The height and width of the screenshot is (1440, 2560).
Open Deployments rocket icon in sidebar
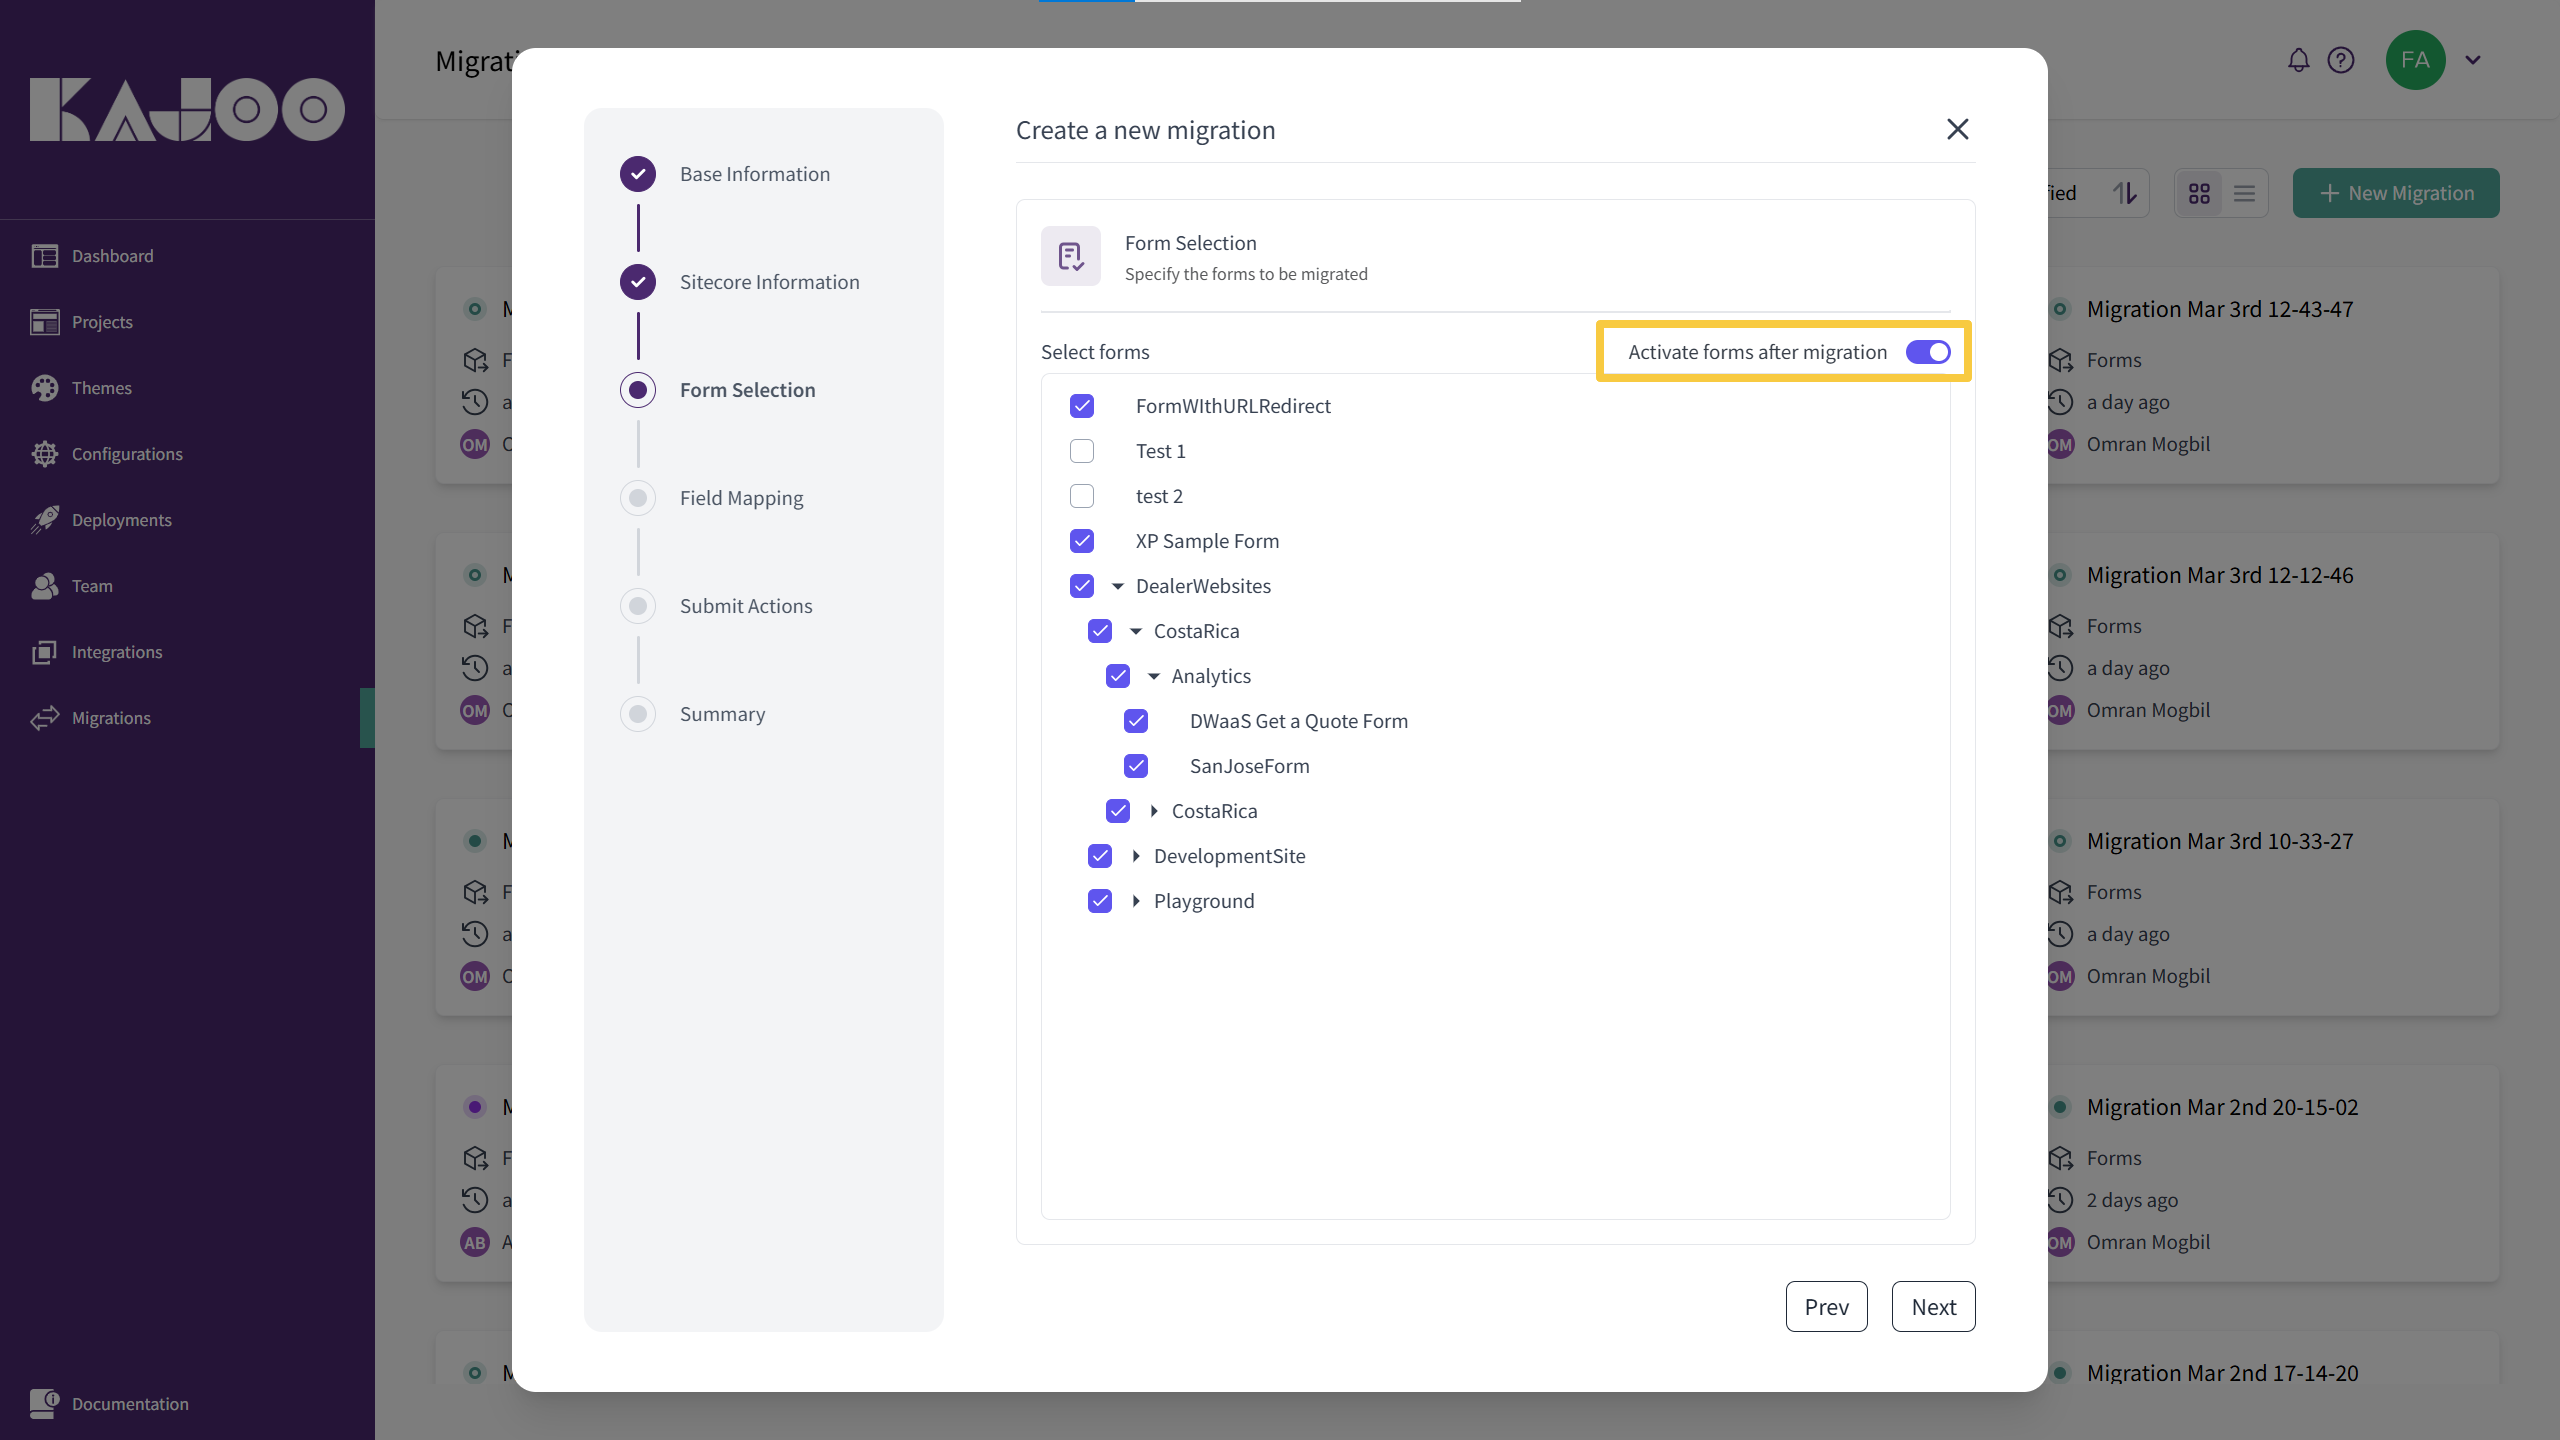45,520
